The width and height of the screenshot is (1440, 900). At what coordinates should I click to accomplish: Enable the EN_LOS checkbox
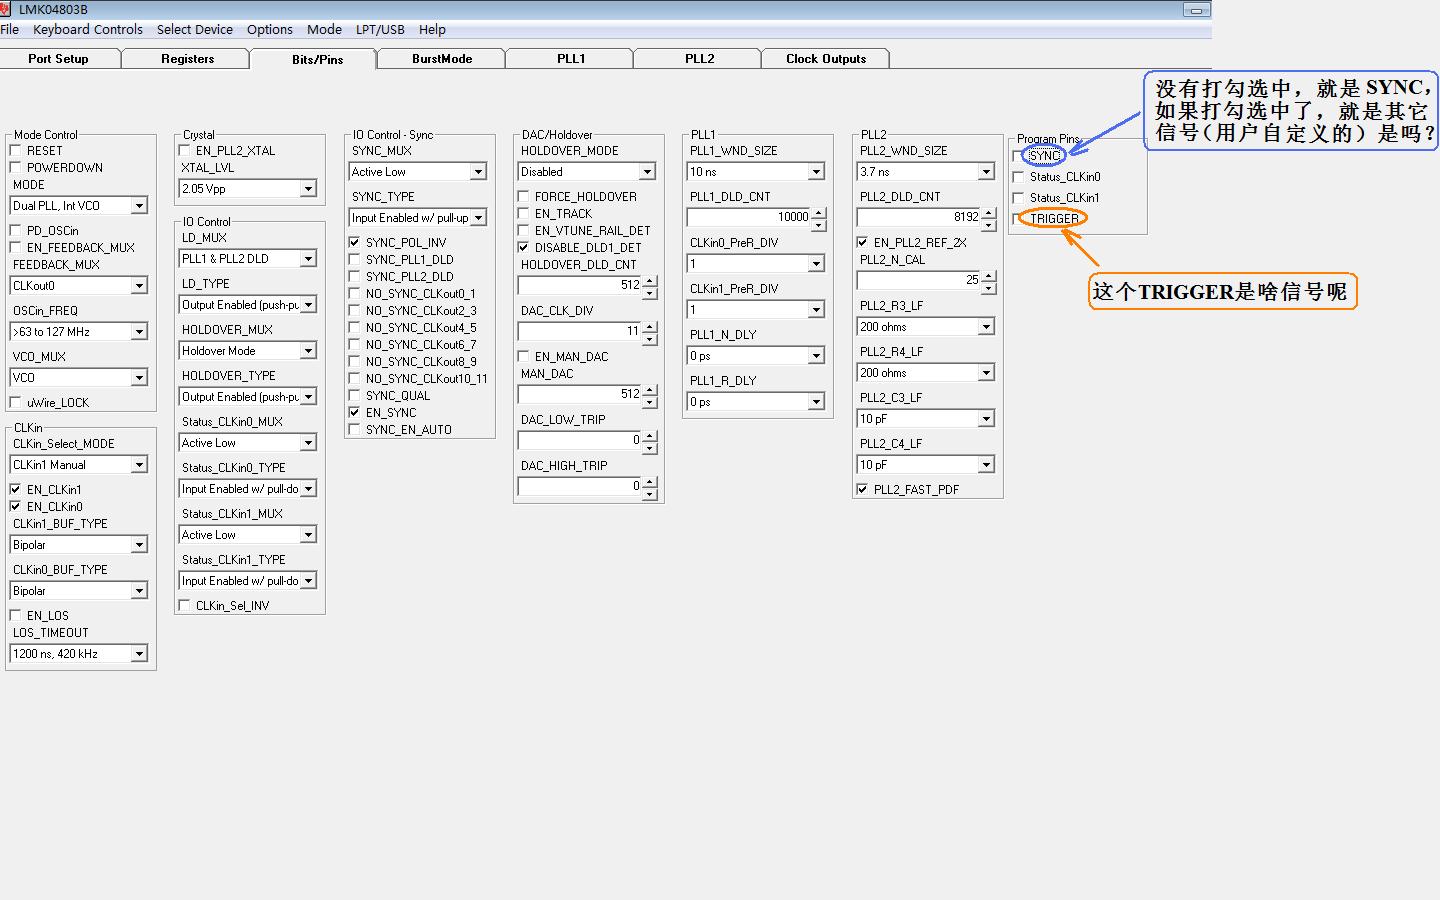click(16, 616)
